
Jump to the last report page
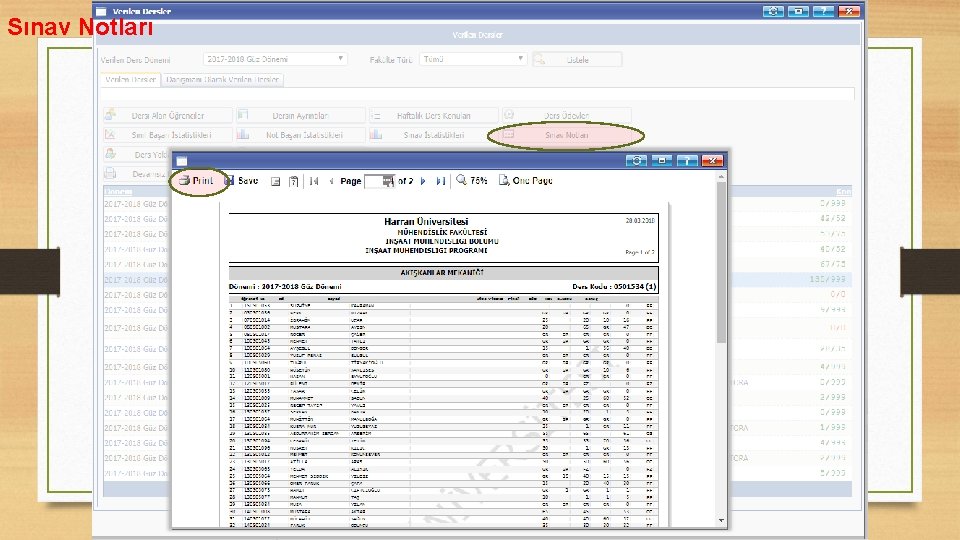pyautogui.click(x=440, y=181)
